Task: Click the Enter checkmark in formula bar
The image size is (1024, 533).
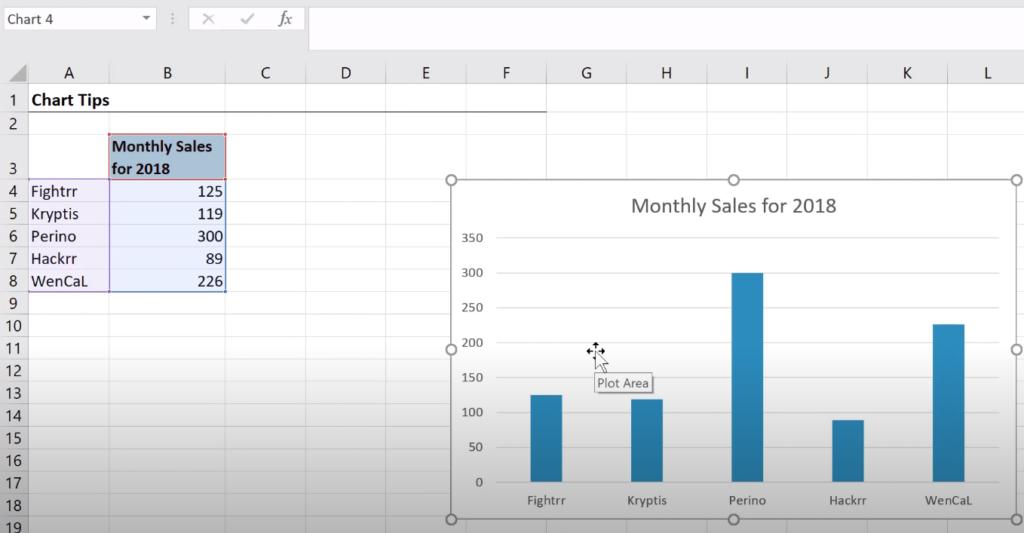Action: click(x=246, y=19)
